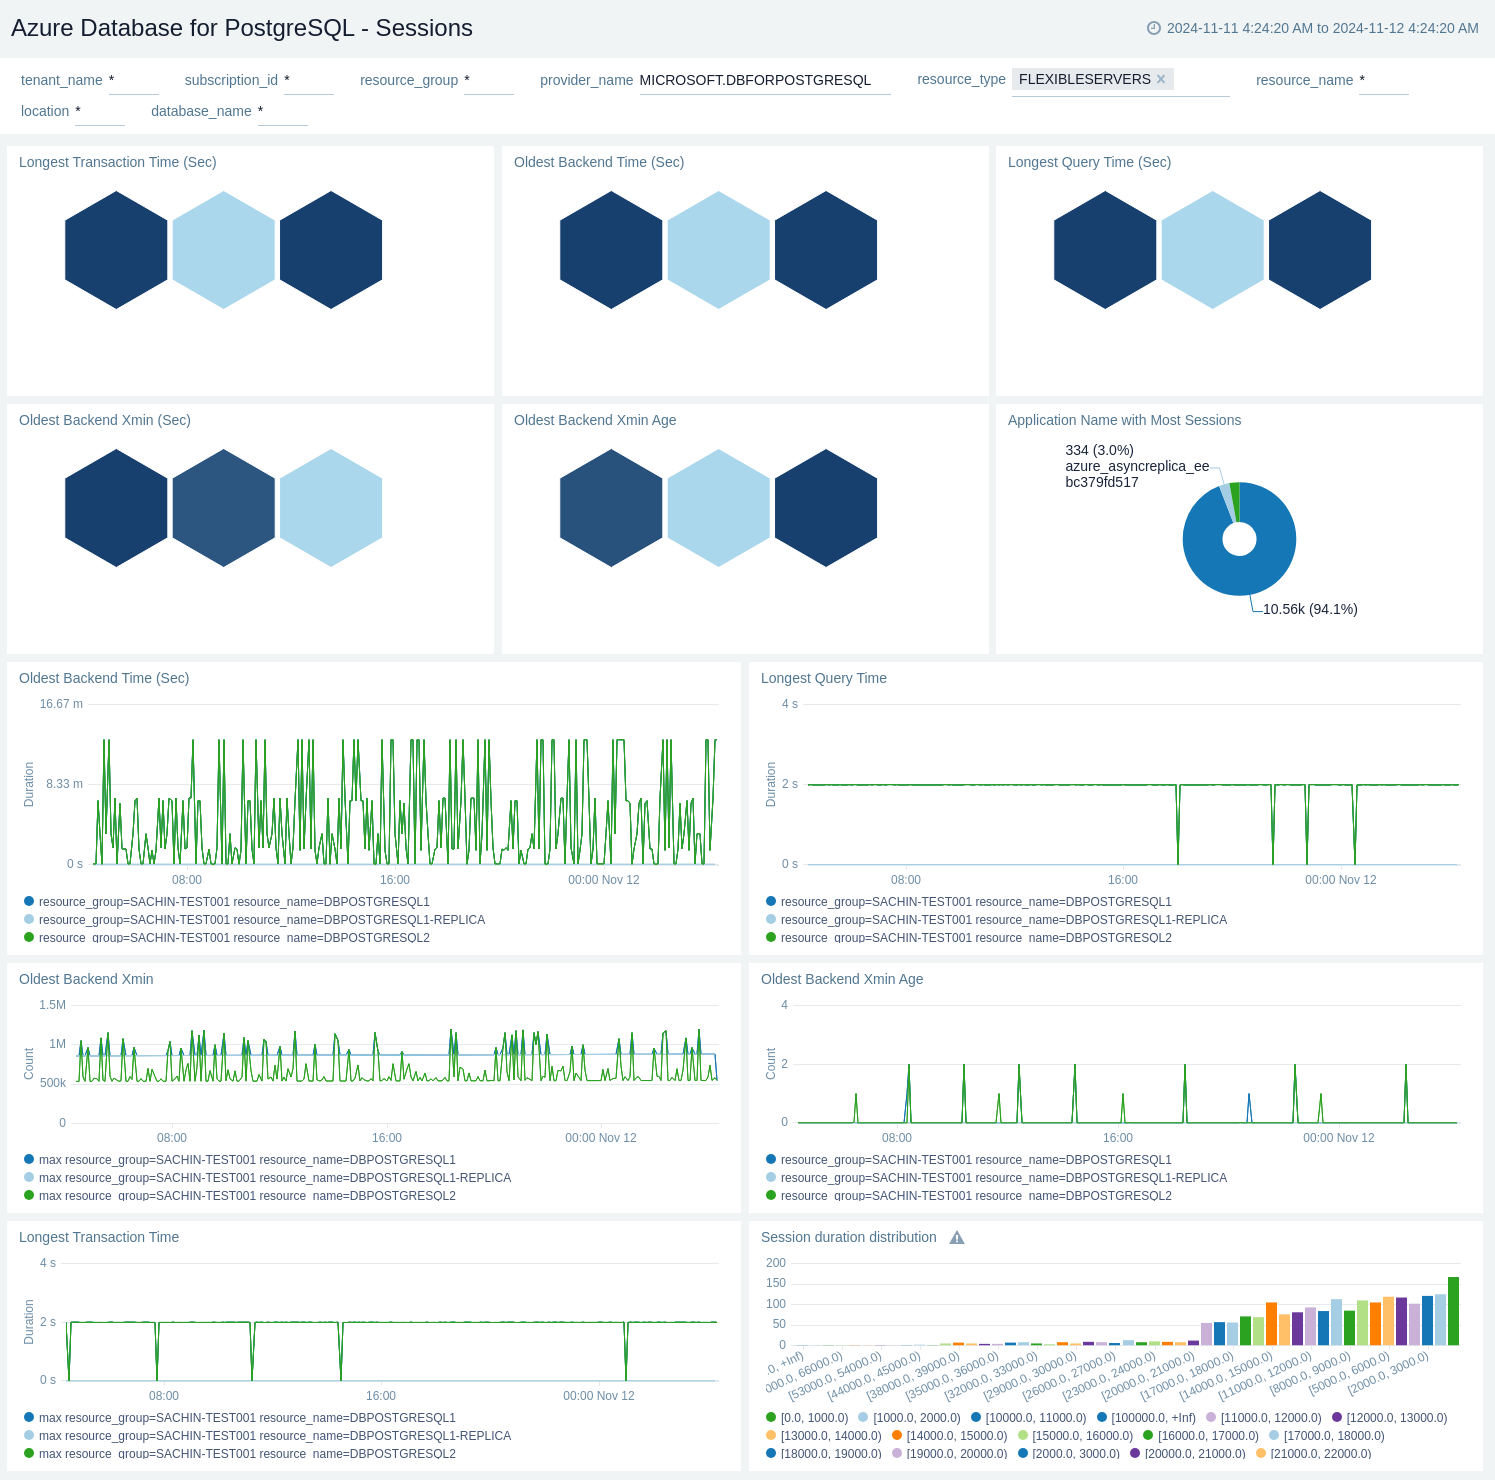Click the Oldest Backend Xmin line chart title
This screenshot has height=1480, width=1495.
(x=86, y=979)
